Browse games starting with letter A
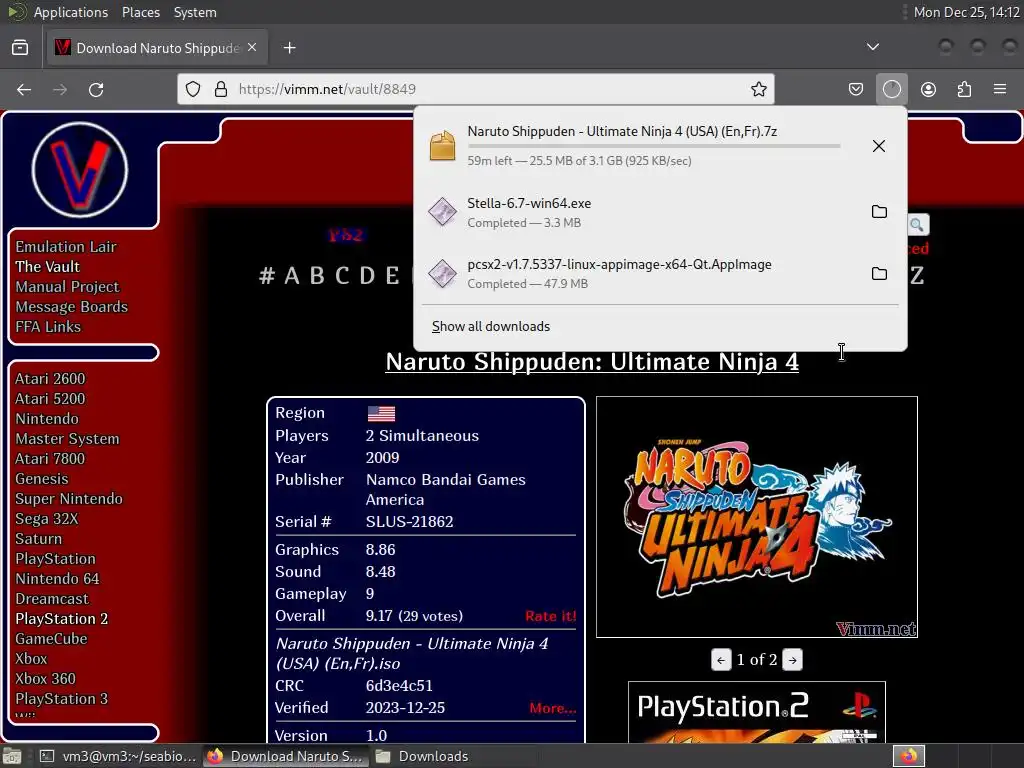The image size is (1024, 768). (x=292, y=276)
